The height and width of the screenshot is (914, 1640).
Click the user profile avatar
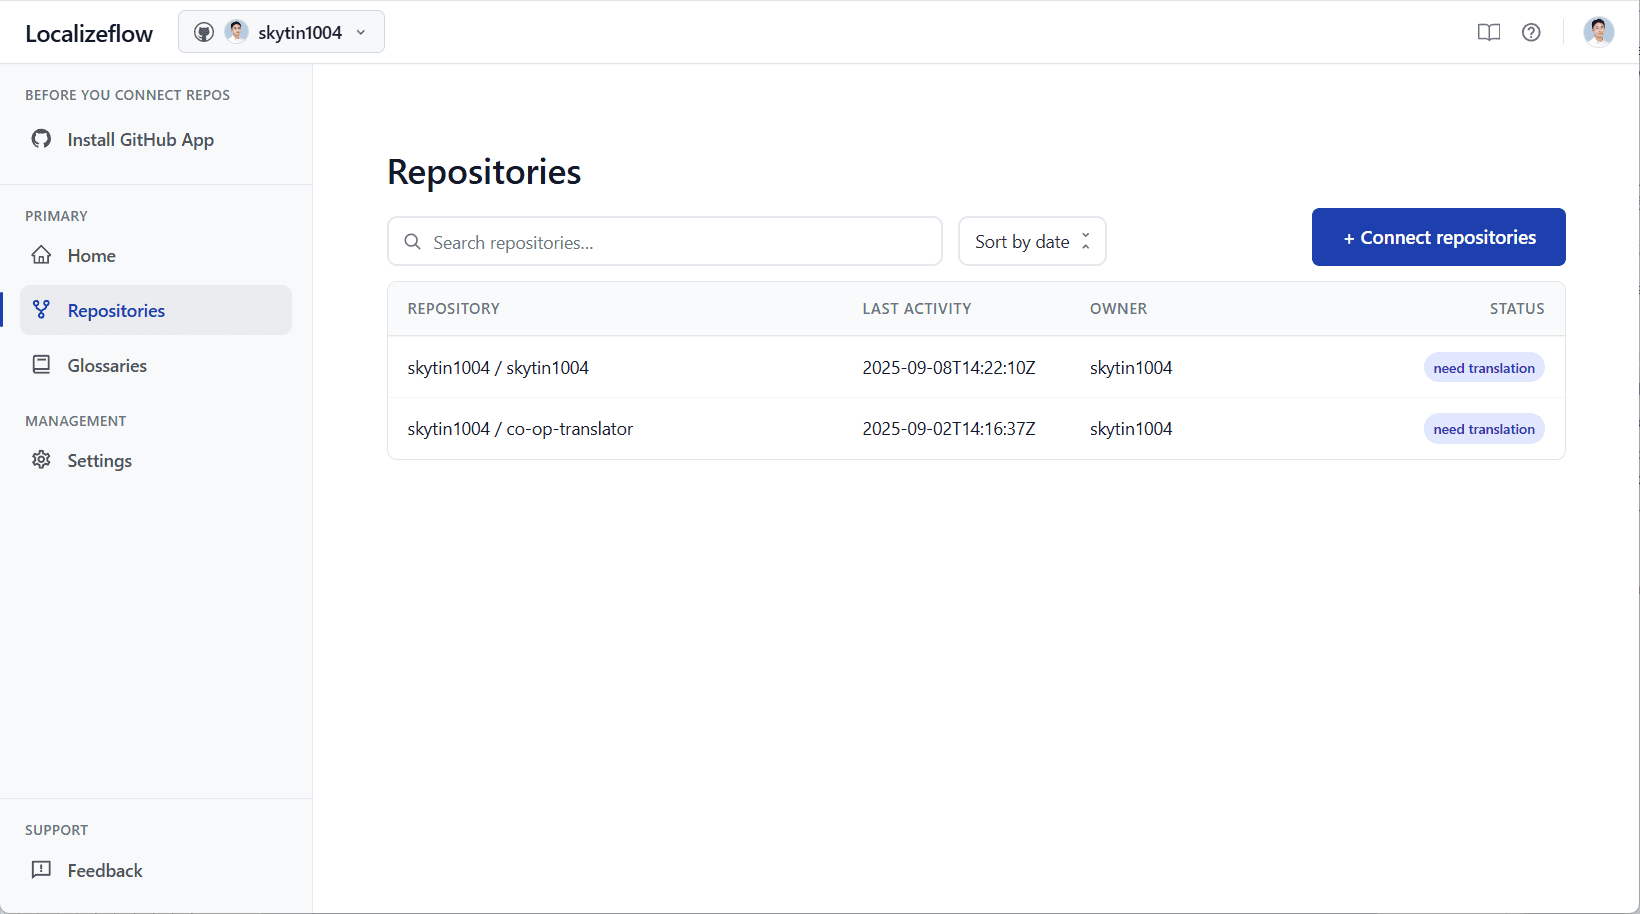[1598, 32]
